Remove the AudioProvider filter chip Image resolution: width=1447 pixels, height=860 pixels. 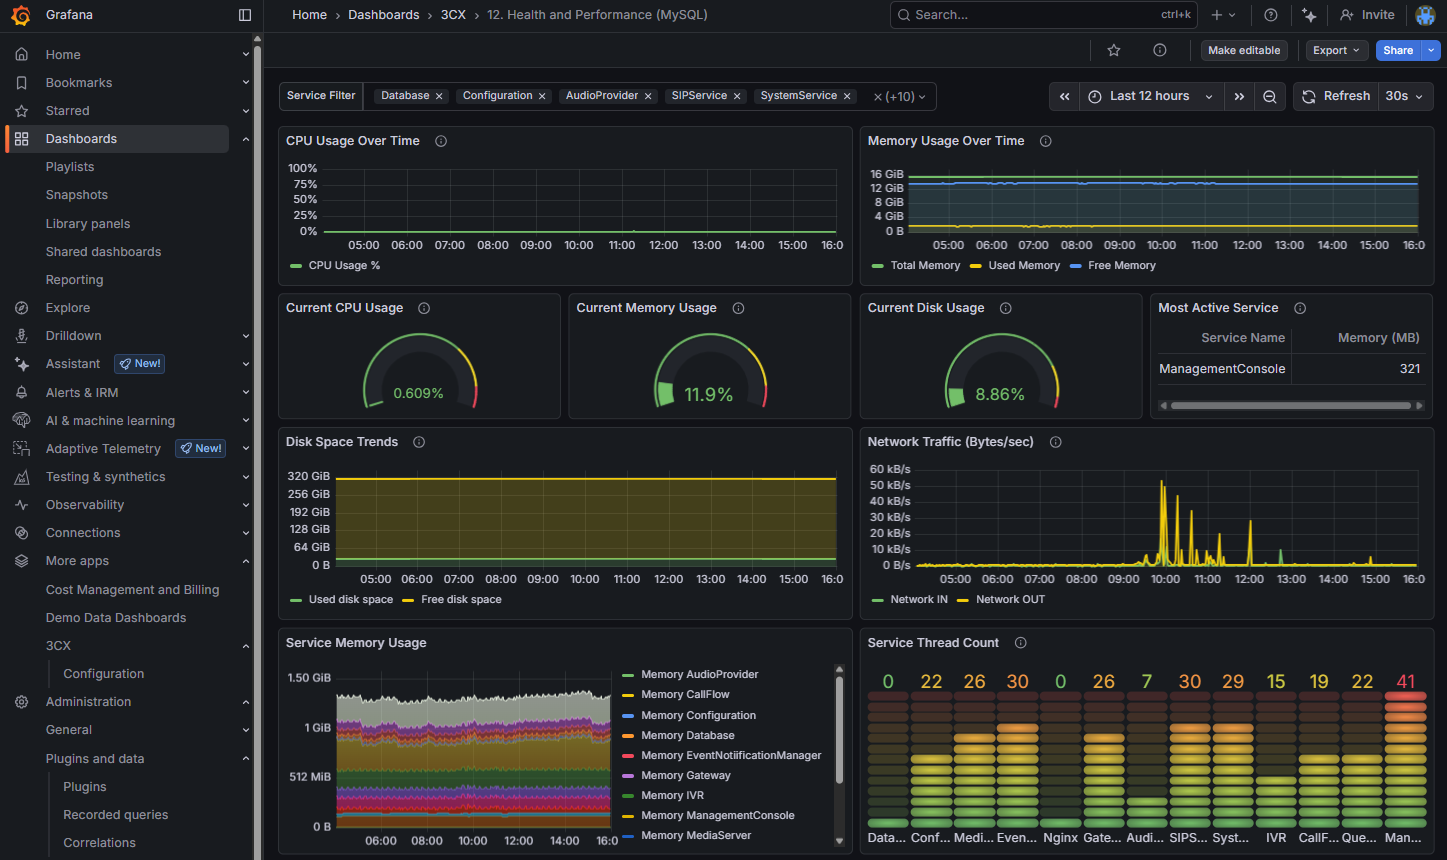pos(648,96)
